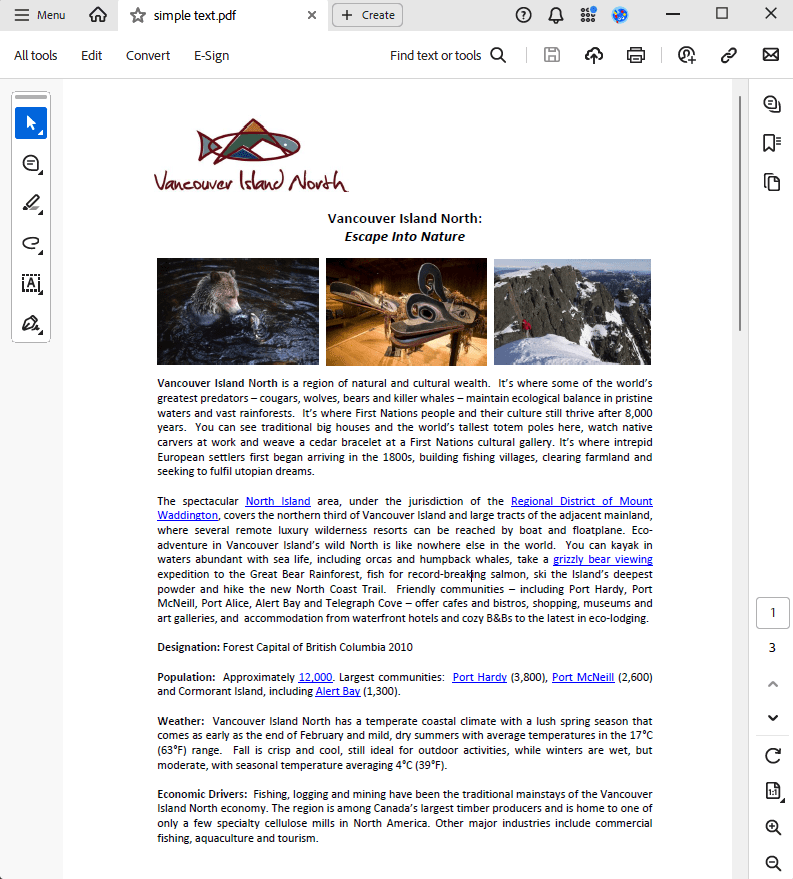Viewport: 793px width, 879px height.
Task: Click the Find text or tools search
Action: 447,55
